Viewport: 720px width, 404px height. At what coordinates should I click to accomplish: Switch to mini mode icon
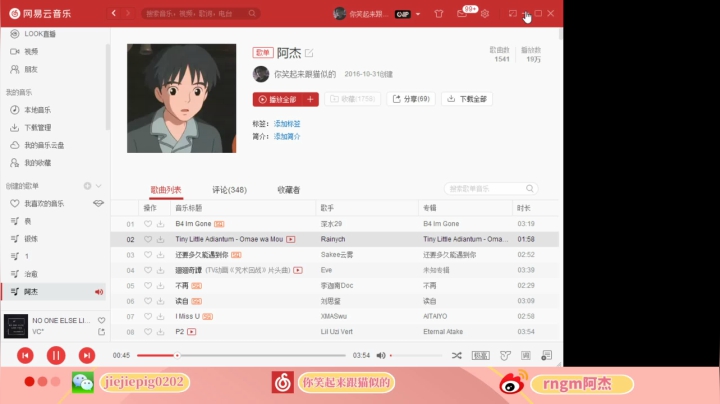(512, 14)
